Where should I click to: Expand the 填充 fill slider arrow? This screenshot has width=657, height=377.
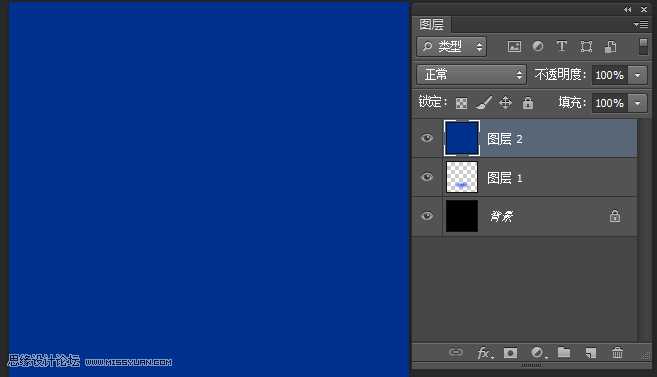(637, 103)
